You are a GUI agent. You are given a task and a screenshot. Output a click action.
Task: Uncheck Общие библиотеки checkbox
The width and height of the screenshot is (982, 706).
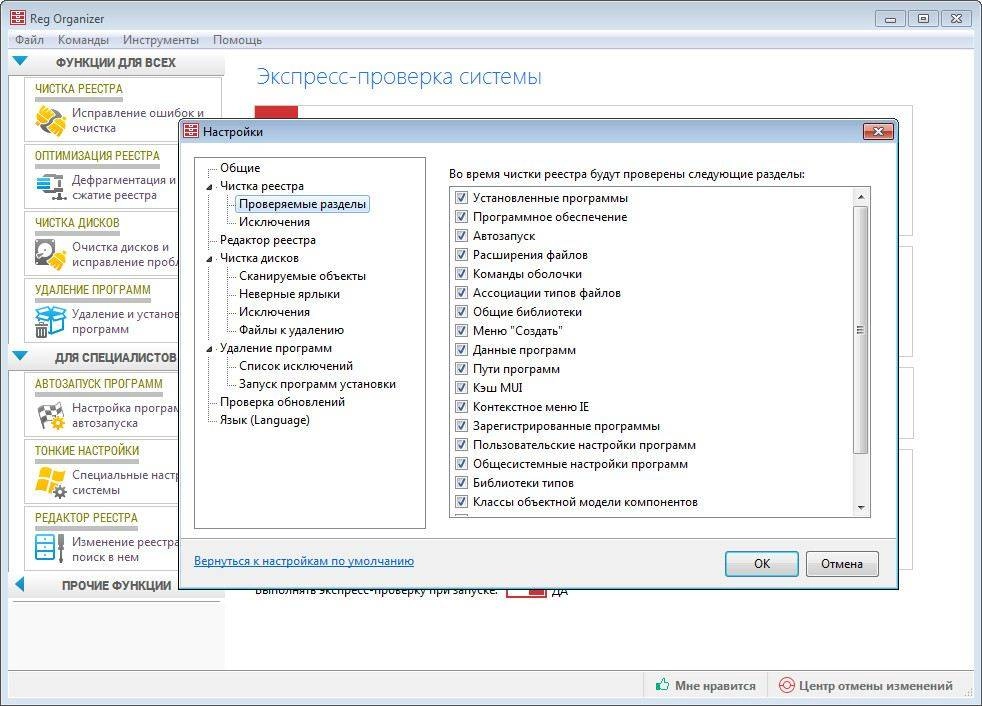462,311
